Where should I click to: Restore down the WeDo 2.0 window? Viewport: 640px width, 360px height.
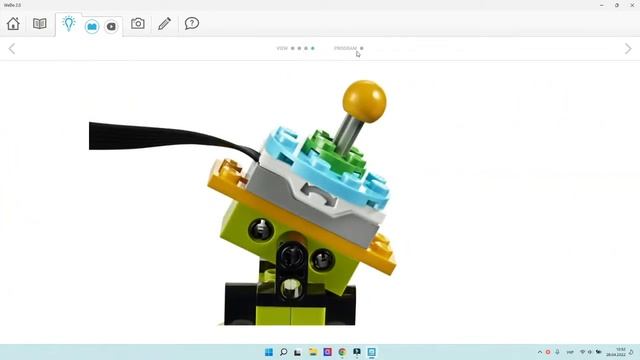pyautogui.click(x=617, y=5)
